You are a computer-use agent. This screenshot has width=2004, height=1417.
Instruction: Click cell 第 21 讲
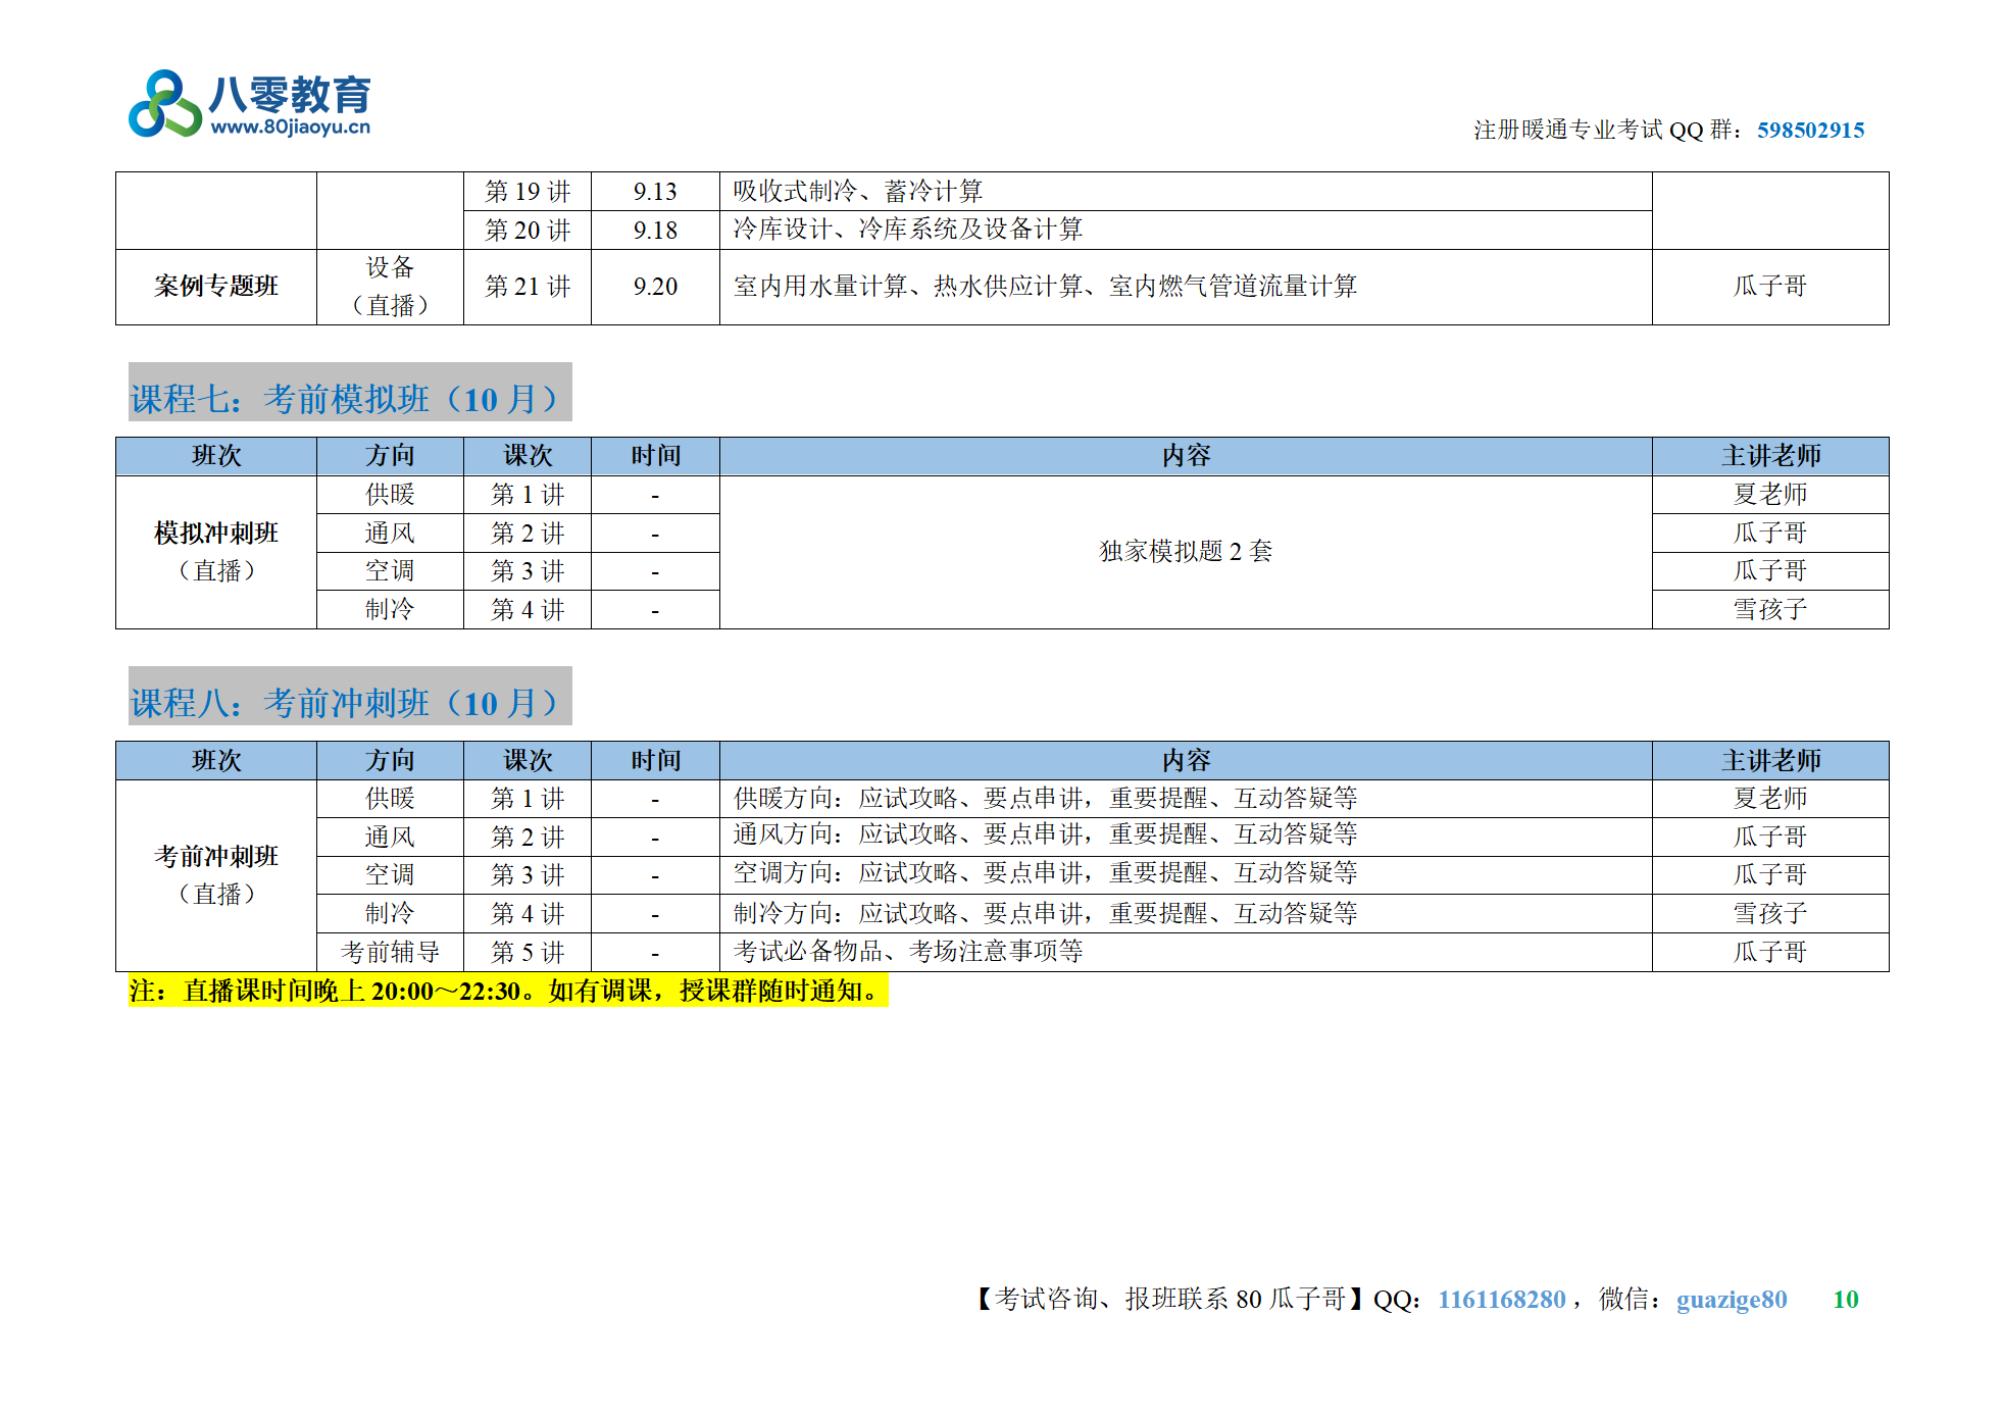pos(527,287)
